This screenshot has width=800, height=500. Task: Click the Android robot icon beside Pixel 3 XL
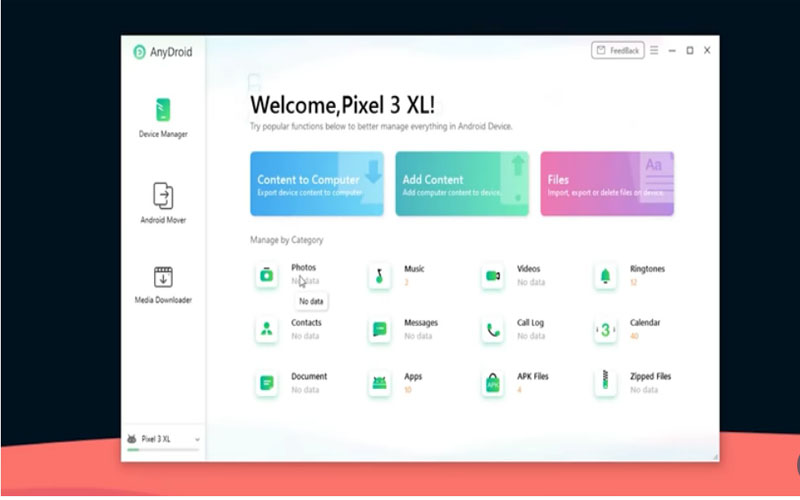[x=132, y=439]
